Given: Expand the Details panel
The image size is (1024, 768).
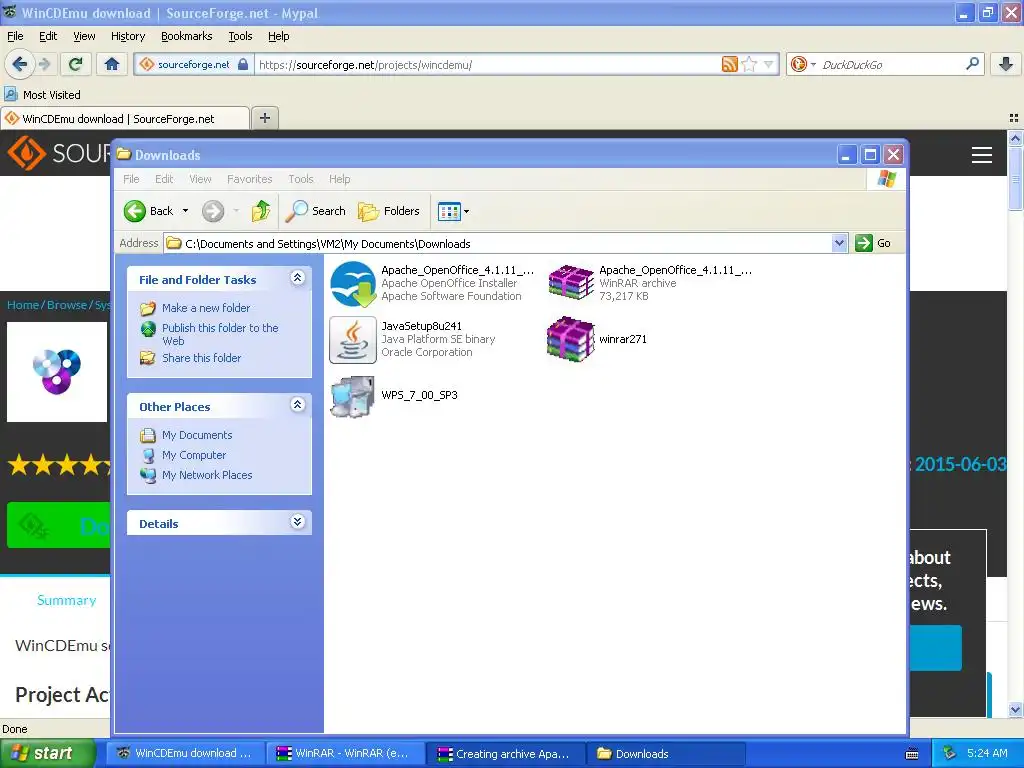Looking at the screenshot, I should pyautogui.click(x=297, y=522).
